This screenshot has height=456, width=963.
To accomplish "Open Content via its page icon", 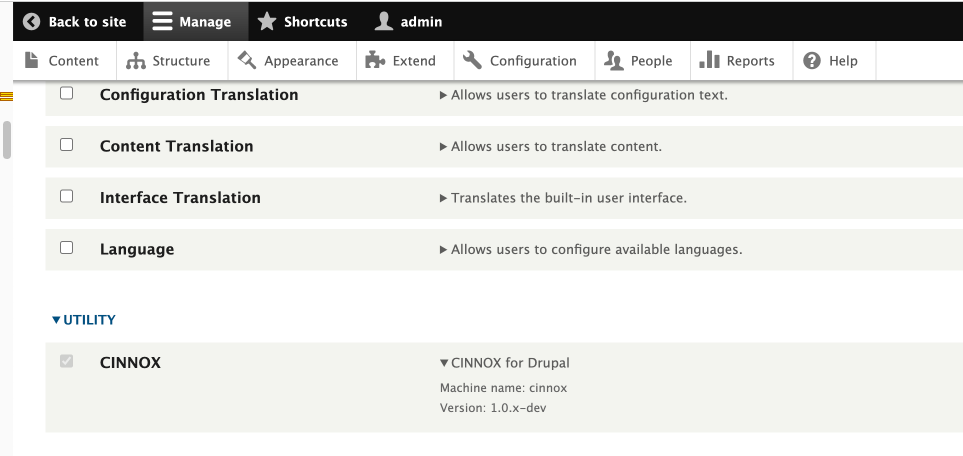I will pyautogui.click(x=32, y=60).
